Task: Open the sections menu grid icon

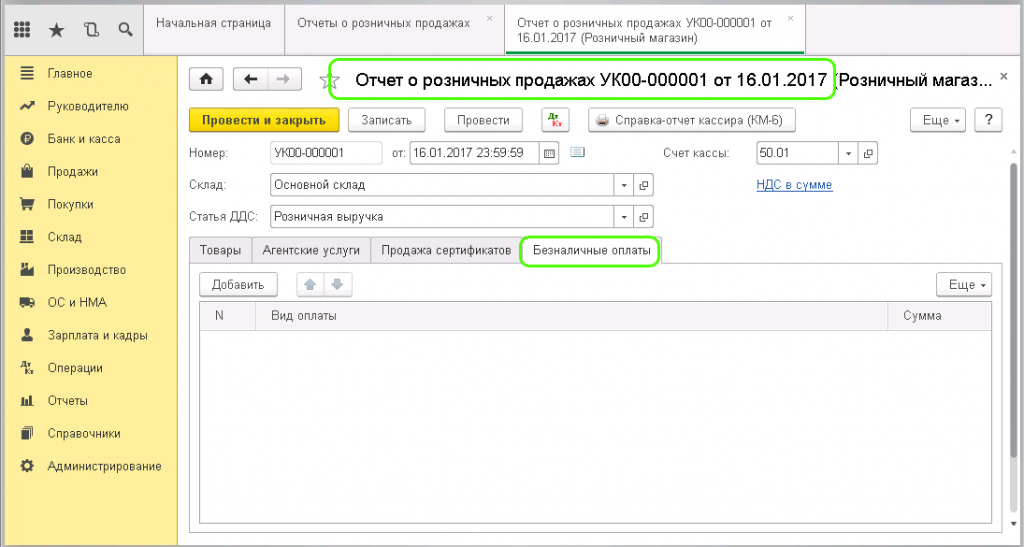Action: (x=22, y=30)
